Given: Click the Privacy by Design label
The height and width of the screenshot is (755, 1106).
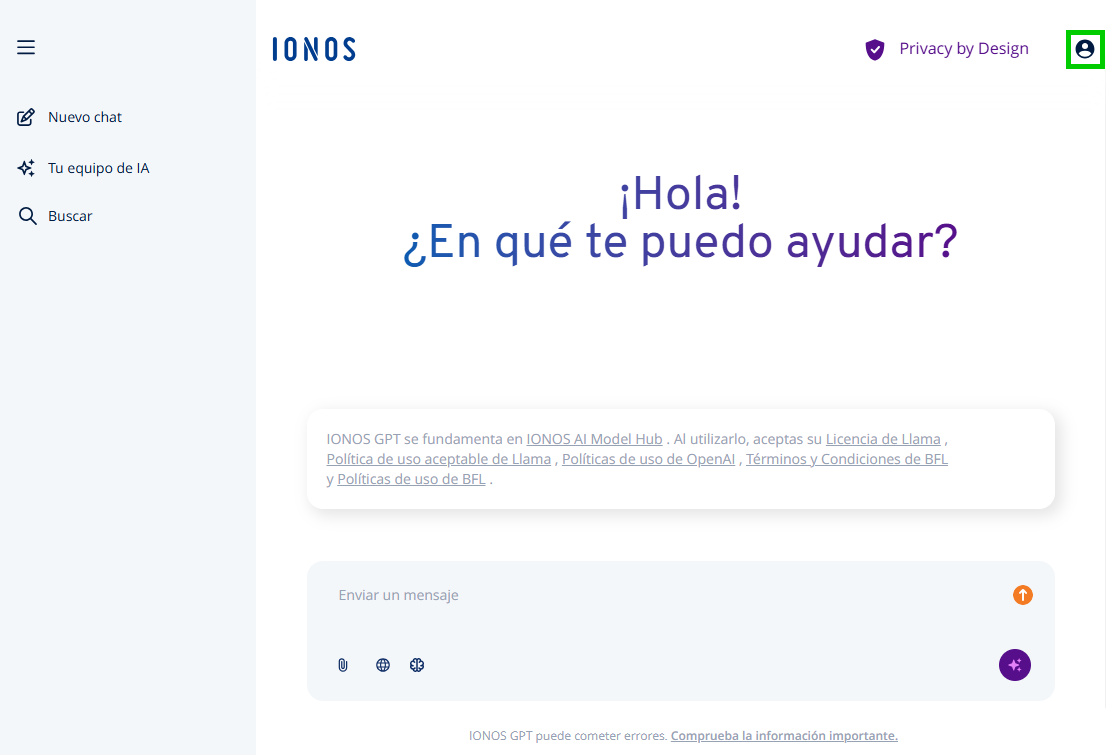Looking at the screenshot, I should coord(964,49).
